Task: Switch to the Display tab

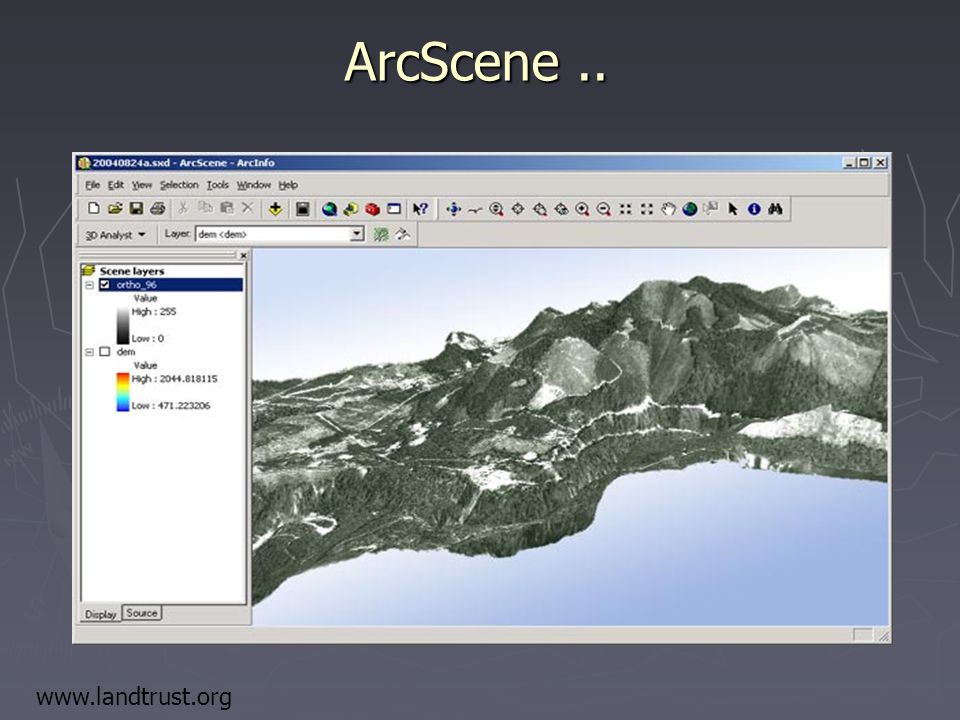Action: [100, 614]
